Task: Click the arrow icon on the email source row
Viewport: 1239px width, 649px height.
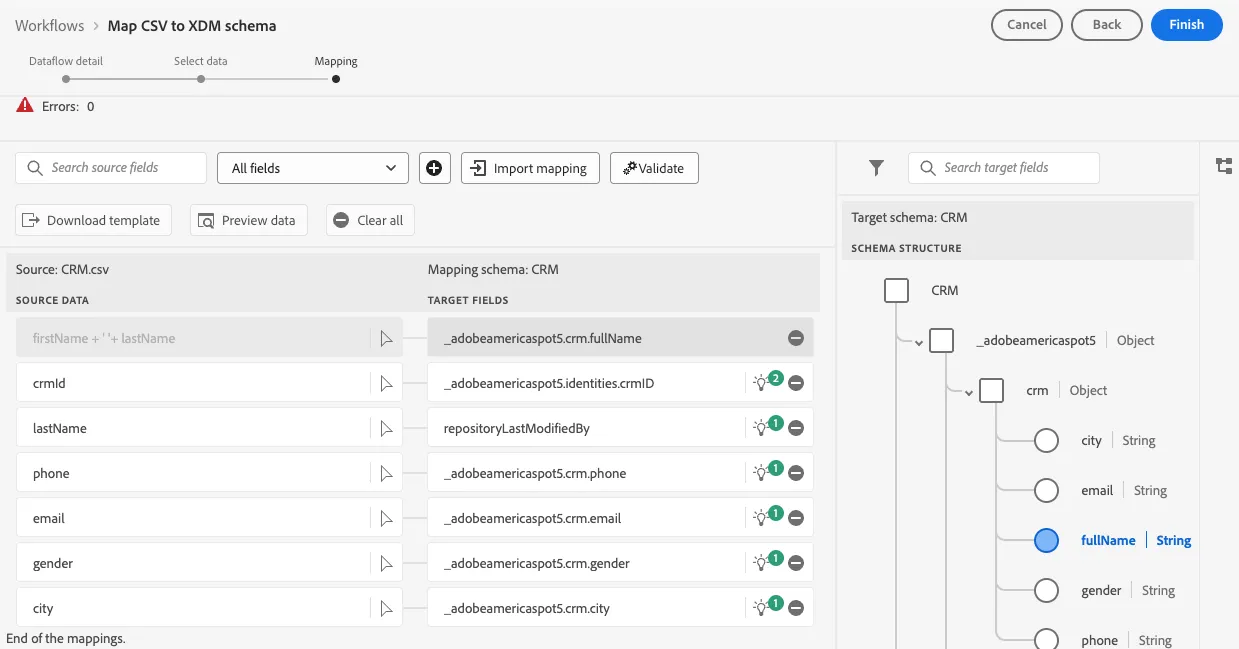Action: pyautogui.click(x=386, y=518)
